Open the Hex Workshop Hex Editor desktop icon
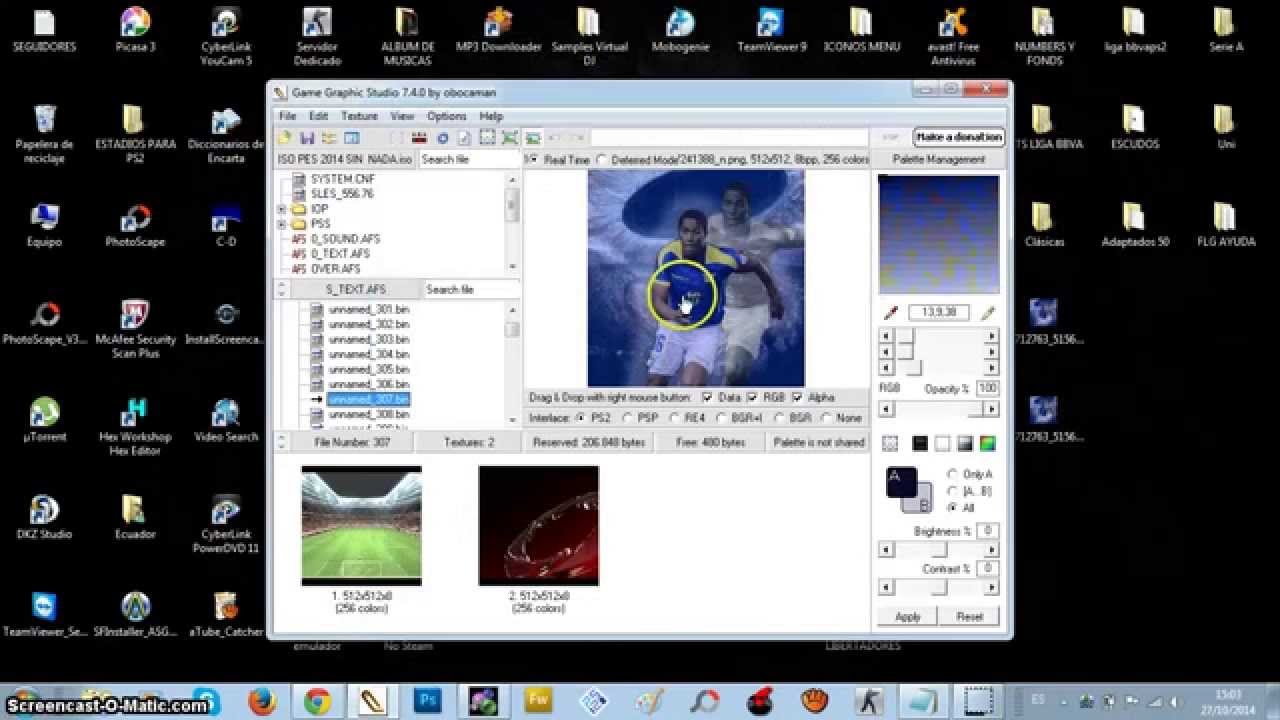Viewport: 1280px width, 720px height. click(135, 427)
